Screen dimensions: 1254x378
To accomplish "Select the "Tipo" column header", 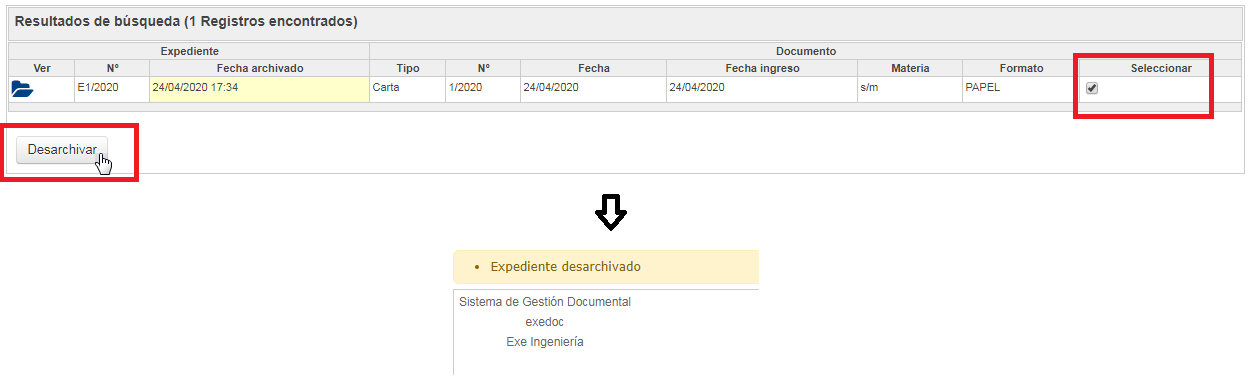I will tap(407, 68).
